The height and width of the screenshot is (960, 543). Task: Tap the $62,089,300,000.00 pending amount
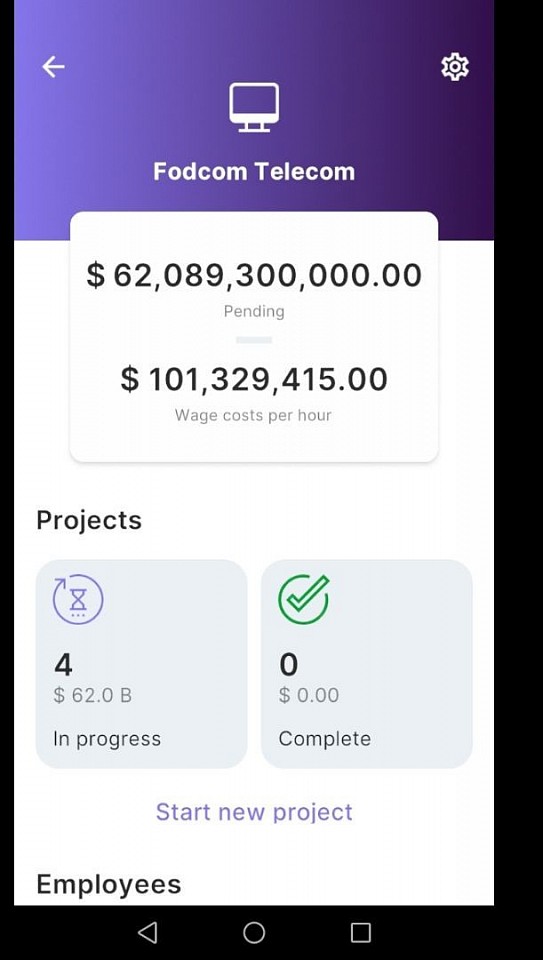254,275
